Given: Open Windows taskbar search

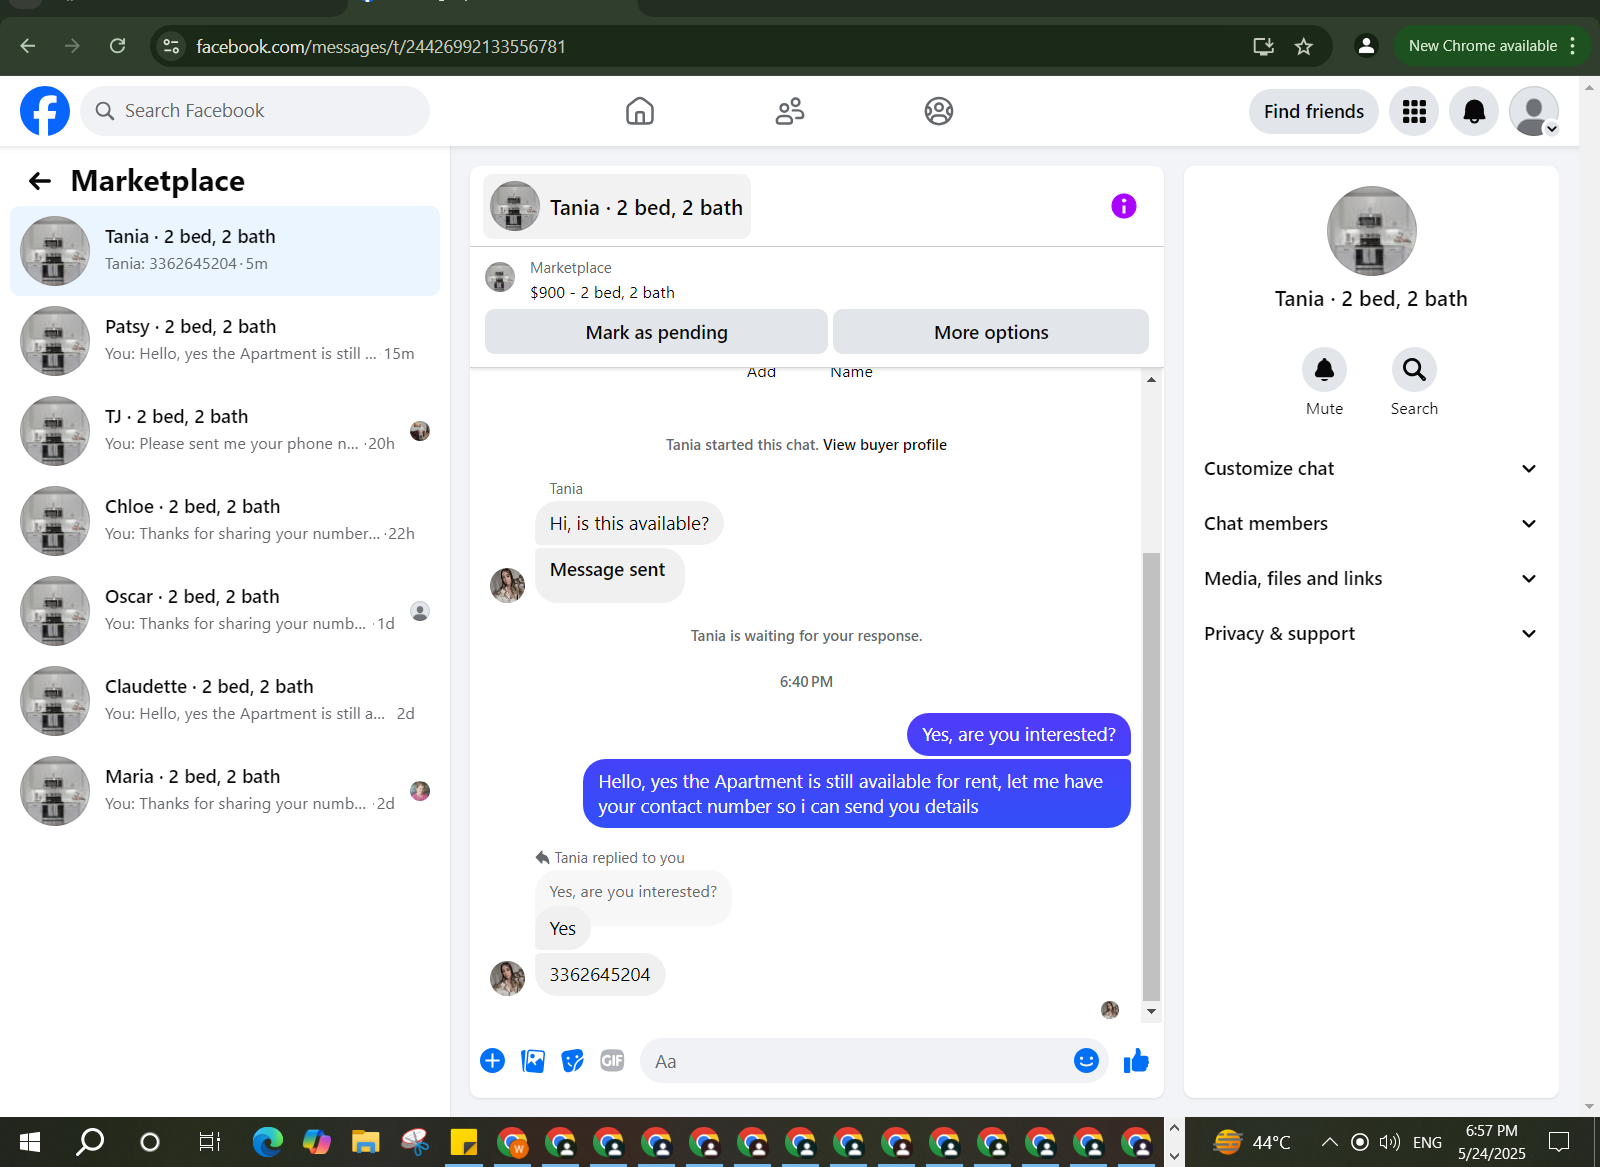Looking at the screenshot, I should [90, 1142].
